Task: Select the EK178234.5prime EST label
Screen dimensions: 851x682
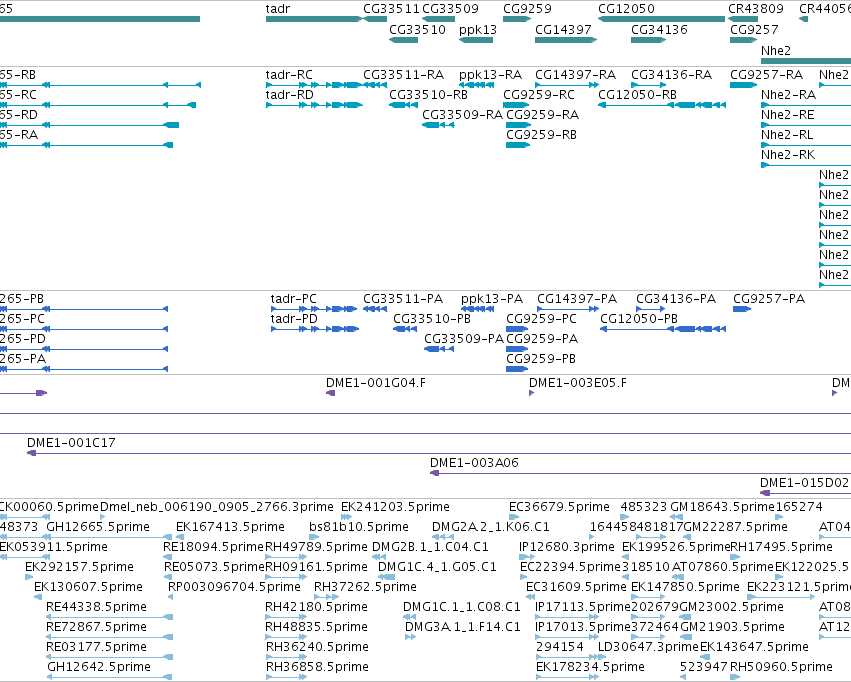Action: click(590, 667)
